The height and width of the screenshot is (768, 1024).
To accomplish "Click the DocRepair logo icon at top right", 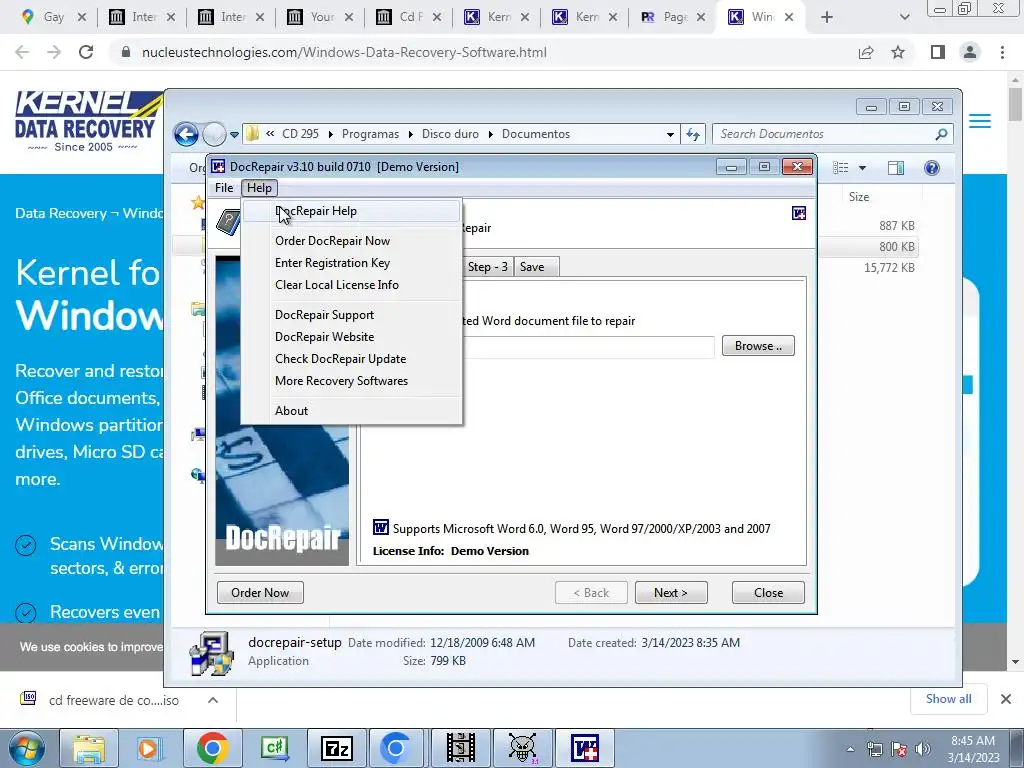I will (x=799, y=213).
